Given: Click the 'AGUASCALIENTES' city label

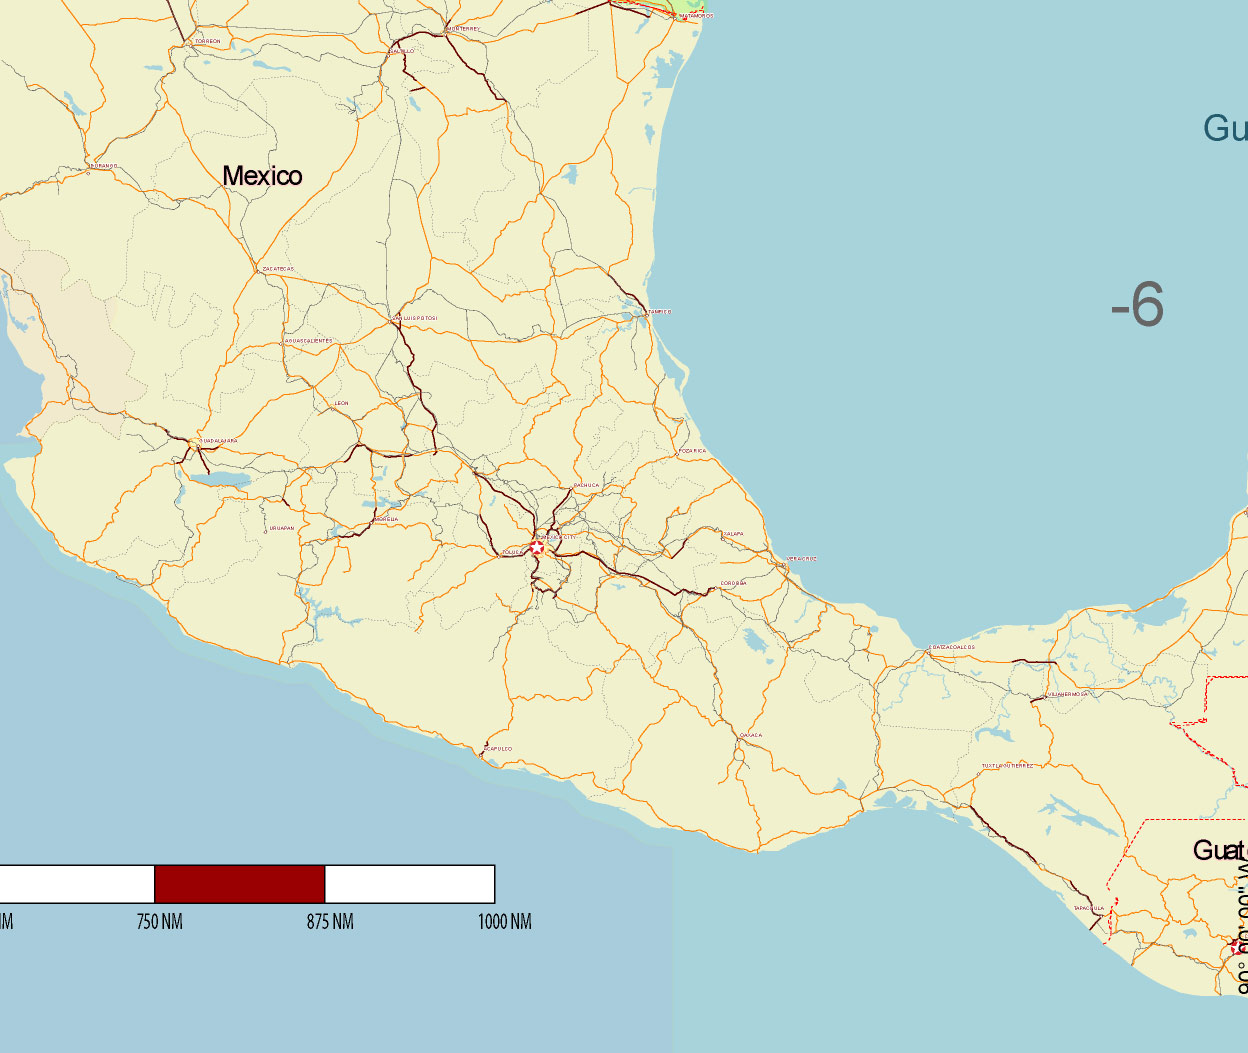Looking at the screenshot, I should (x=309, y=341).
